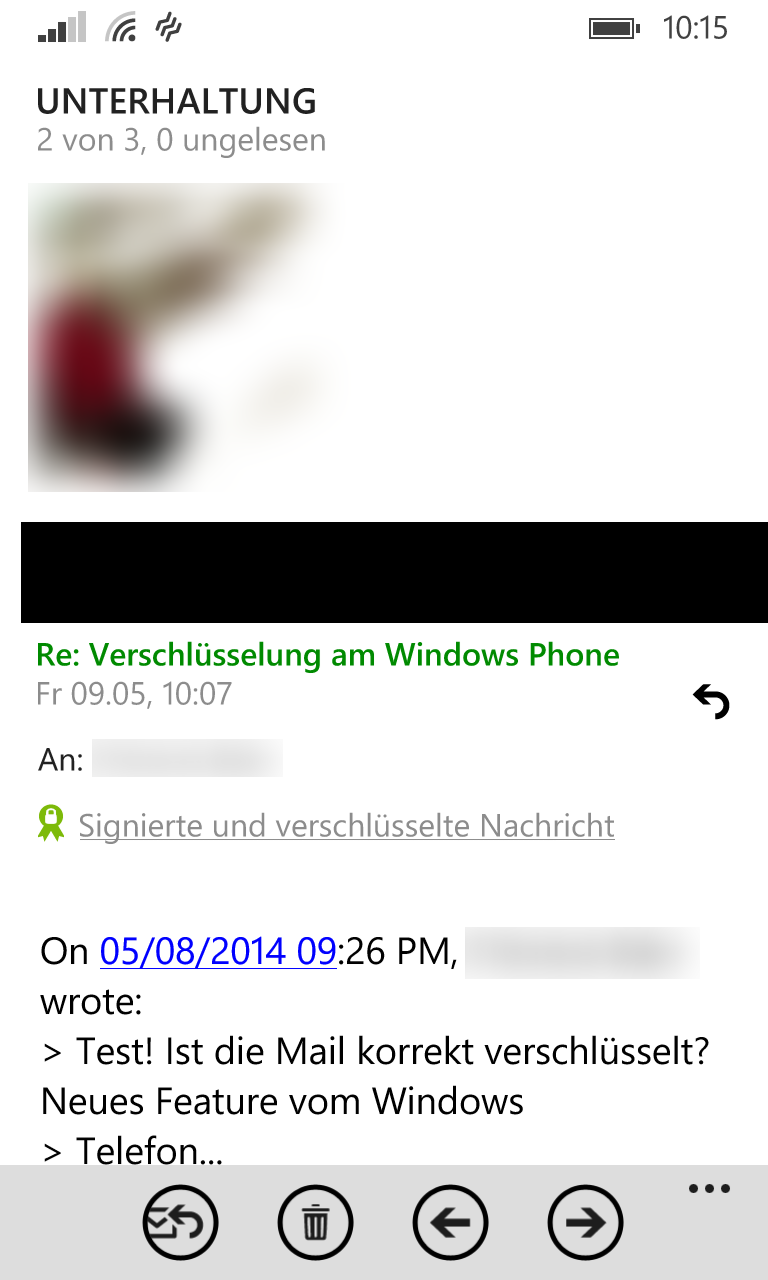
Task: Tap the blacked-out sender name bar
Action: click(x=394, y=572)
